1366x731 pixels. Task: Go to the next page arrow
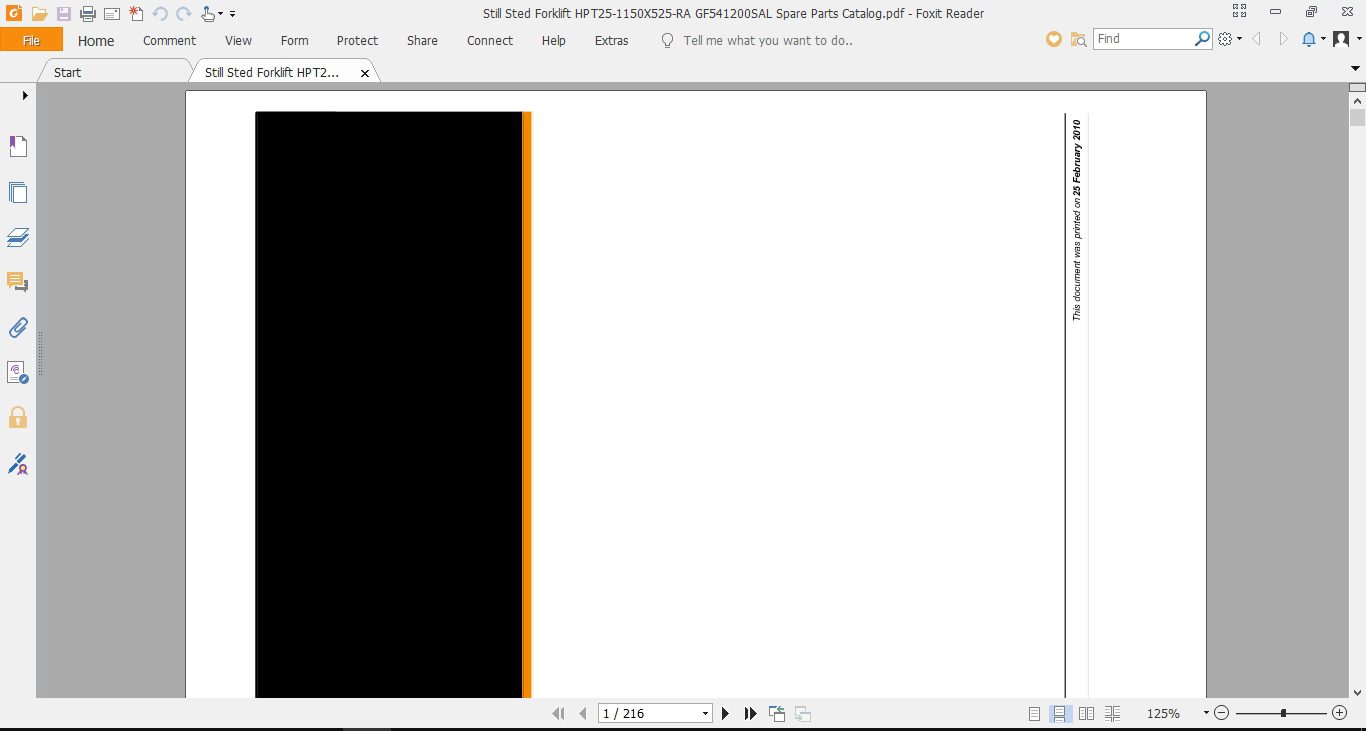(726, 713)
